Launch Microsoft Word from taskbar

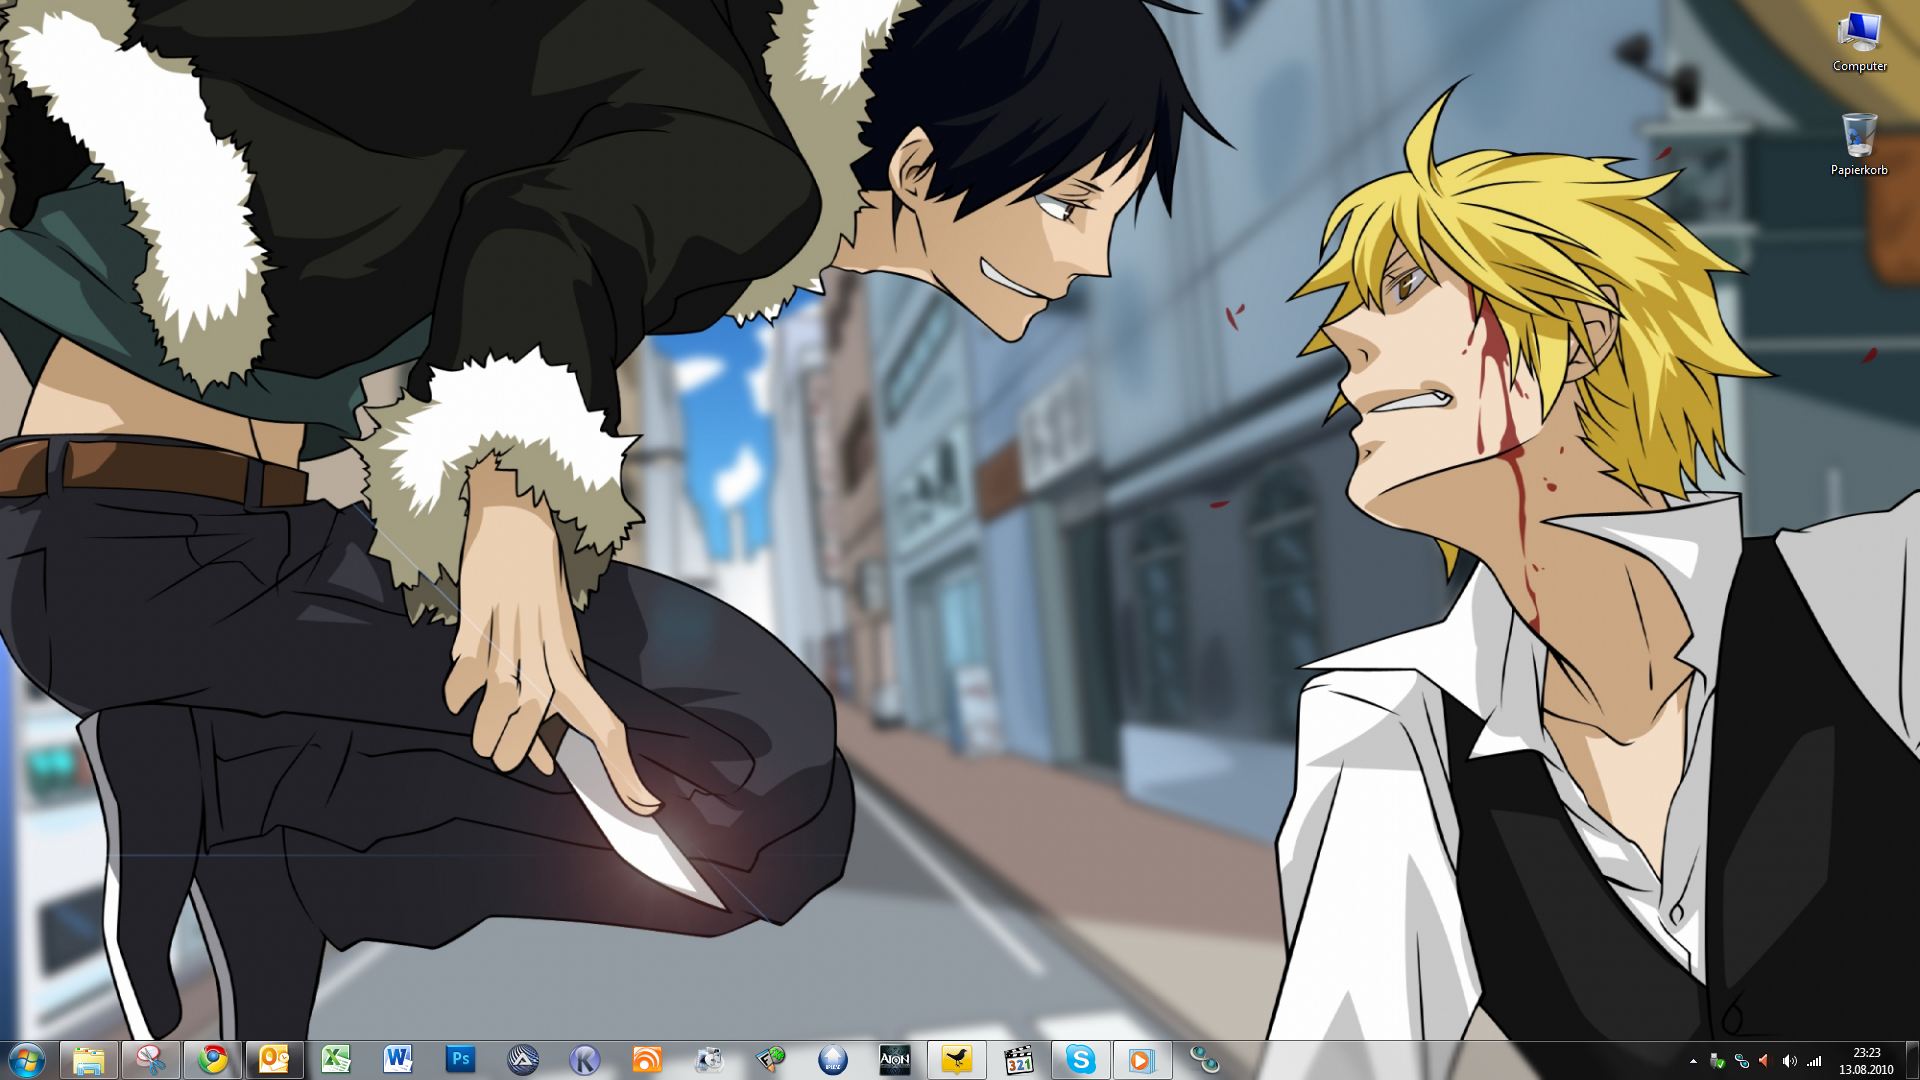point(398,1059)
